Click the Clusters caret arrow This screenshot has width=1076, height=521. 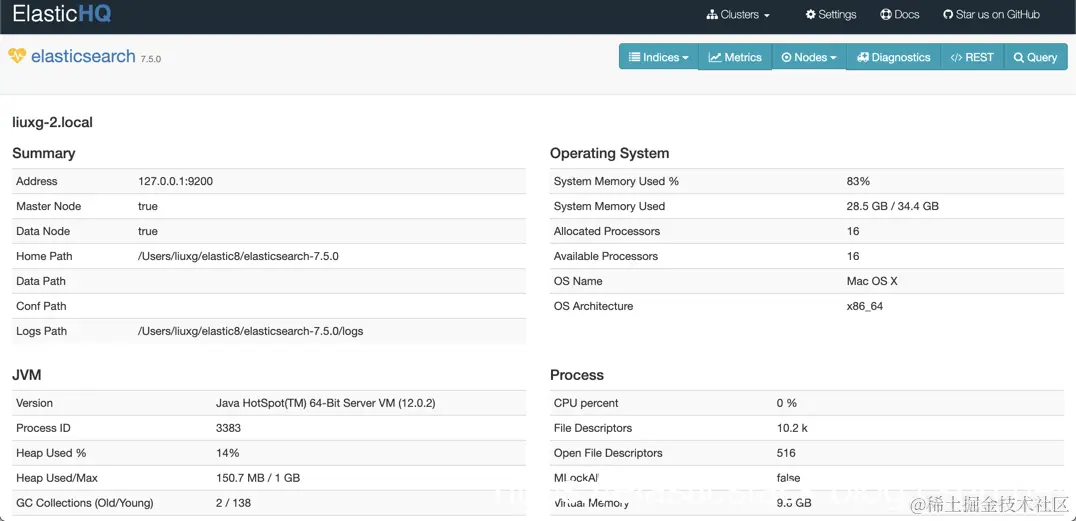click(767, 15)
